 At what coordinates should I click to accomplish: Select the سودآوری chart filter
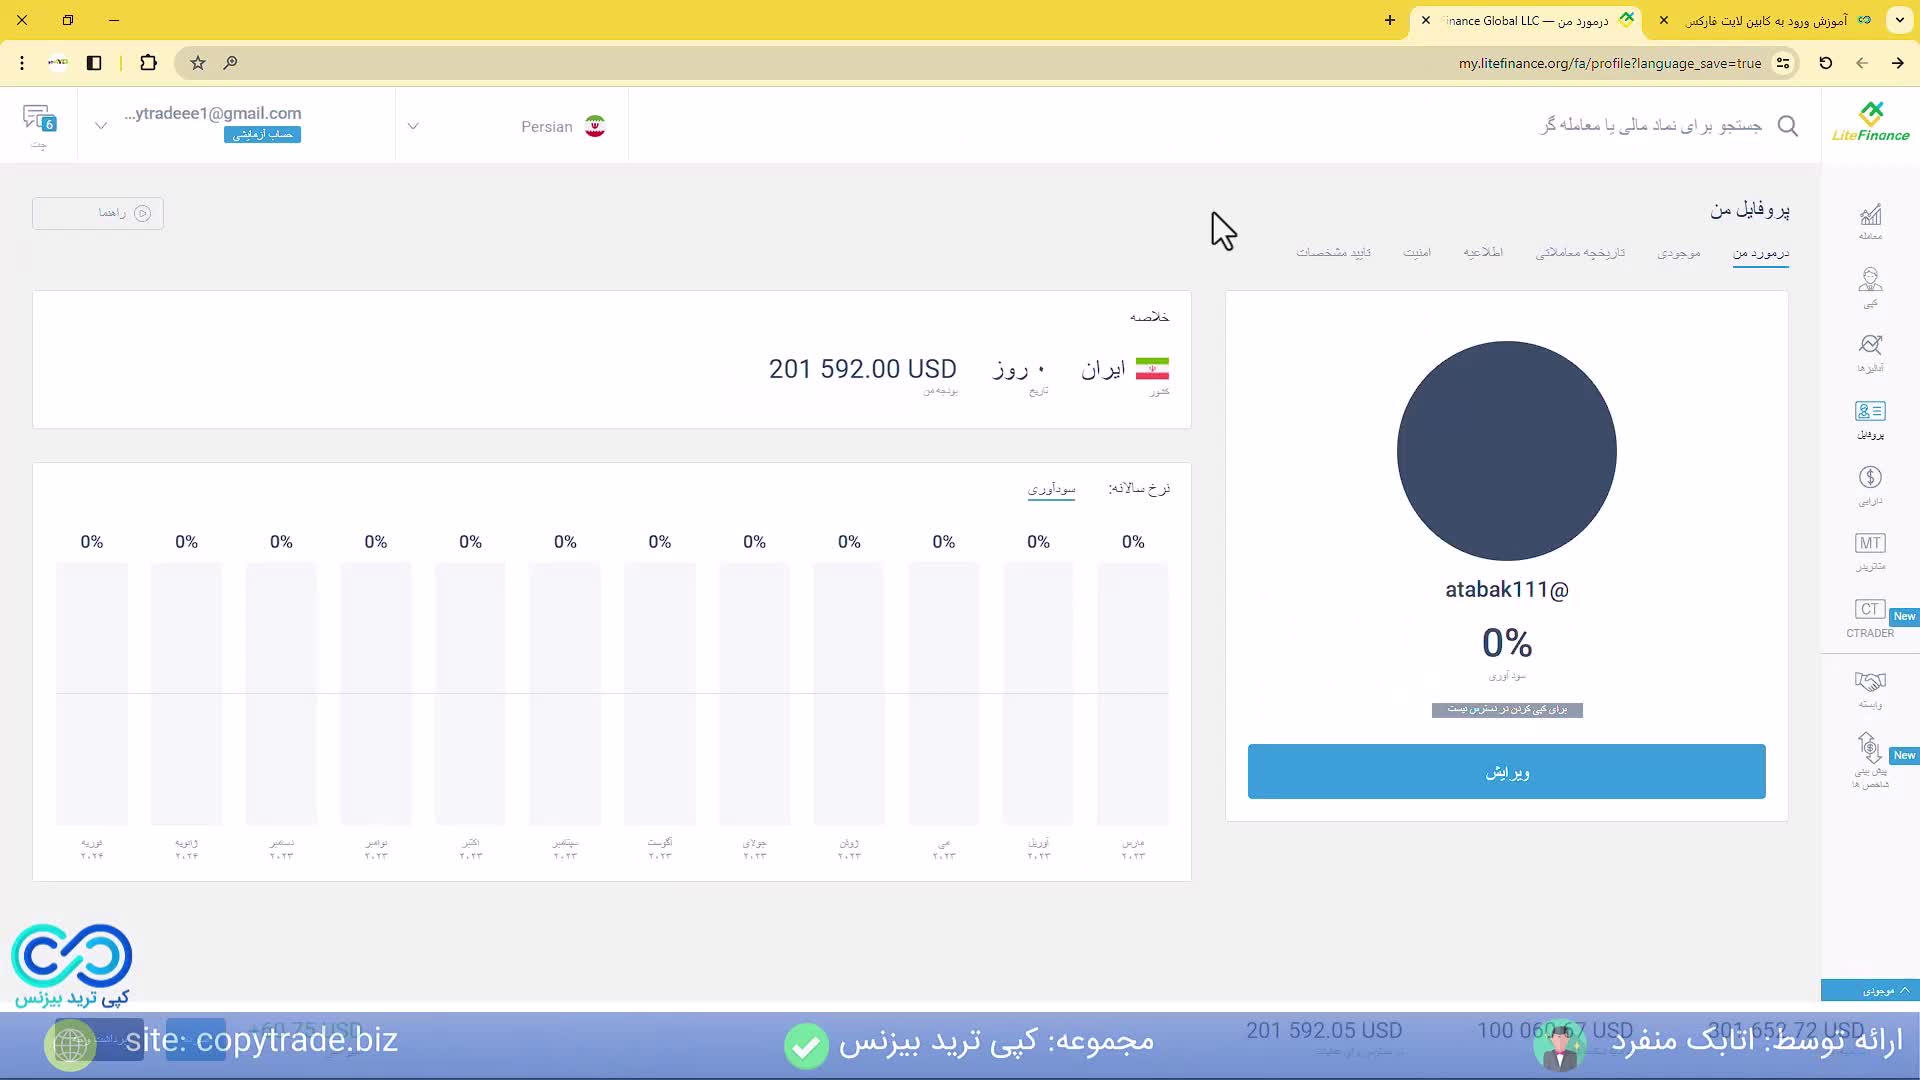tap(1052, 488)
